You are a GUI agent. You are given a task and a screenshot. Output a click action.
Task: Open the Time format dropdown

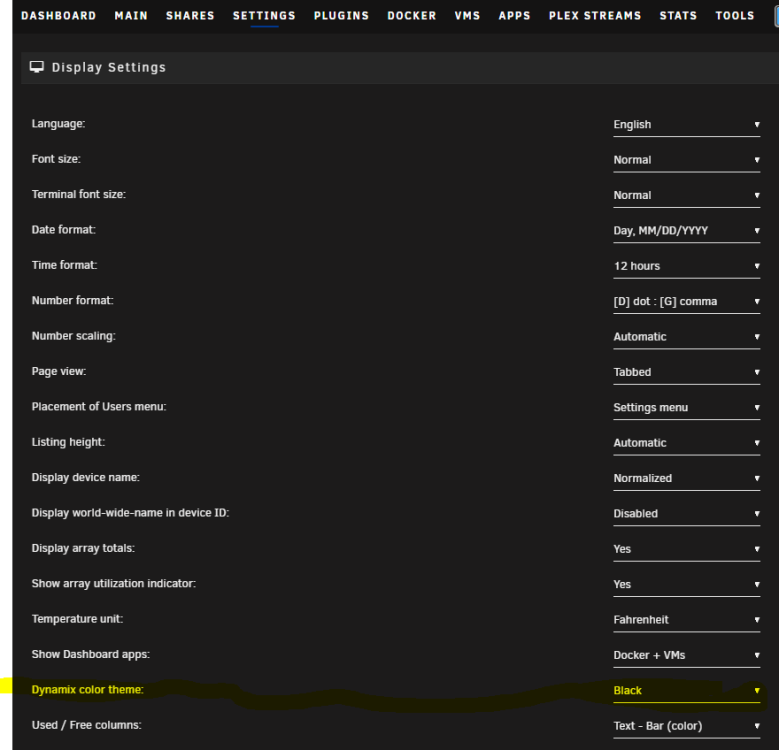pyautogui.click(x=687, y=266)
